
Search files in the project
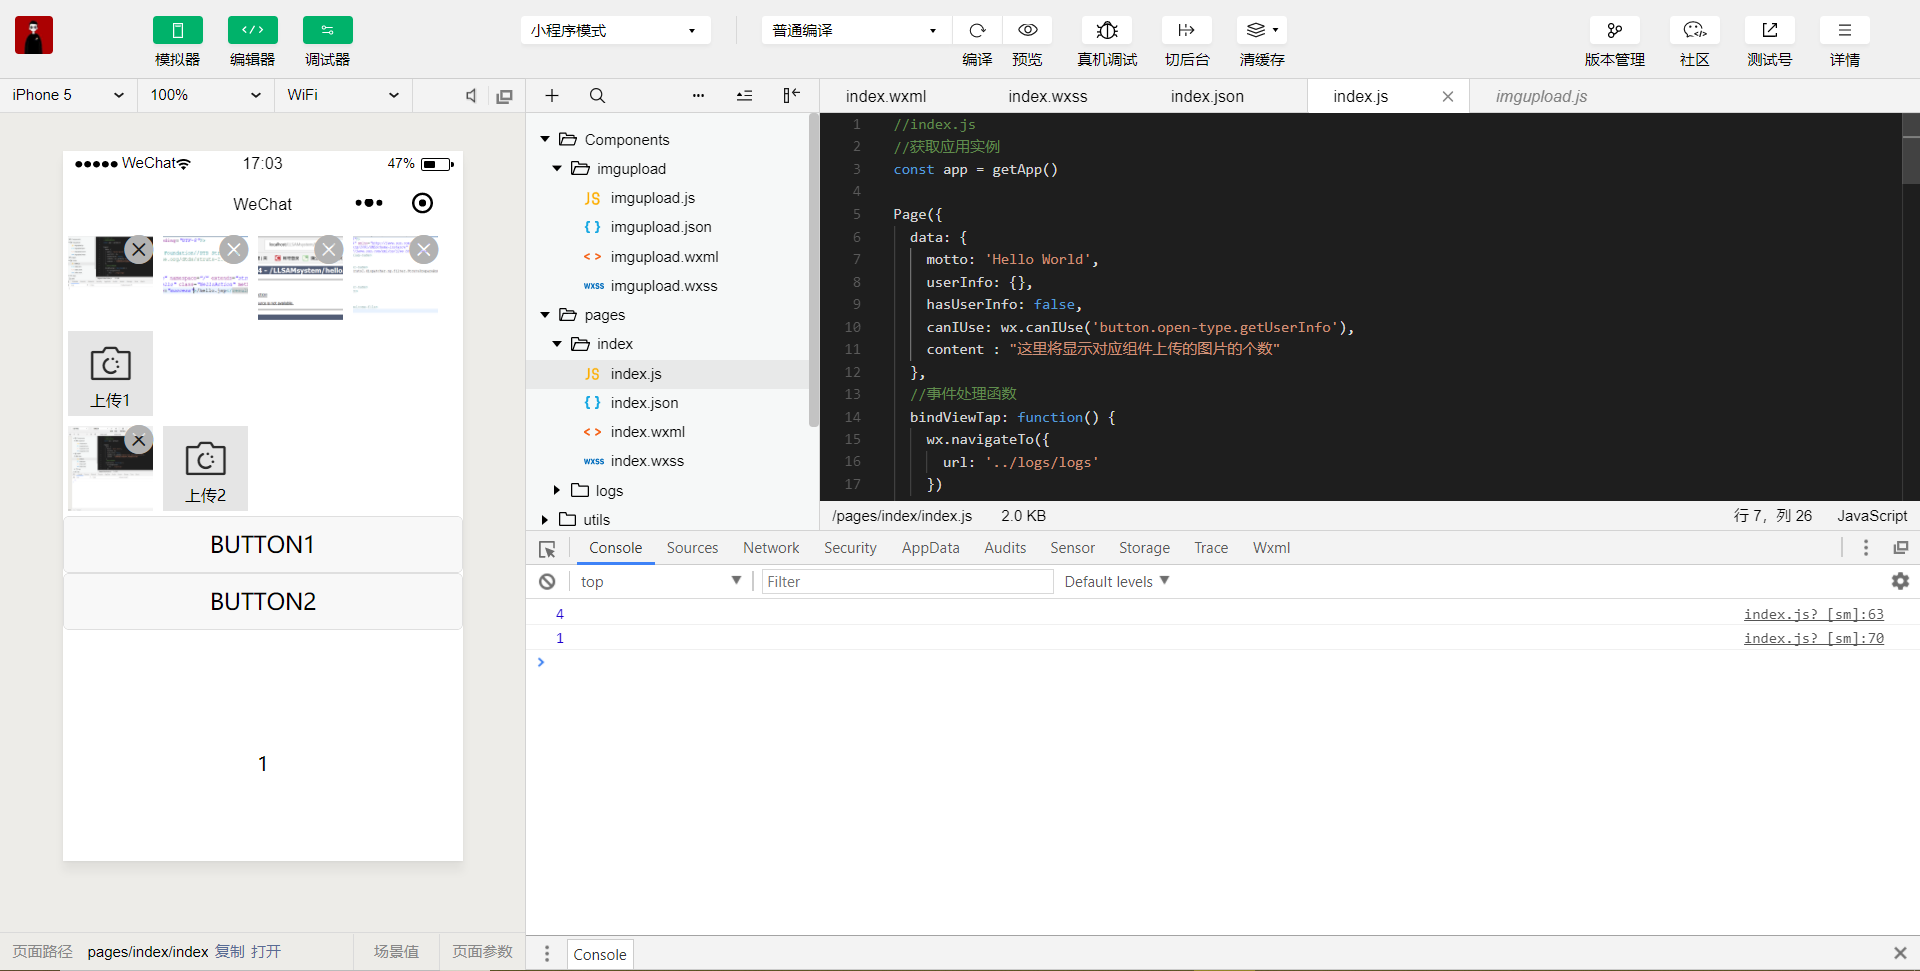597,96
